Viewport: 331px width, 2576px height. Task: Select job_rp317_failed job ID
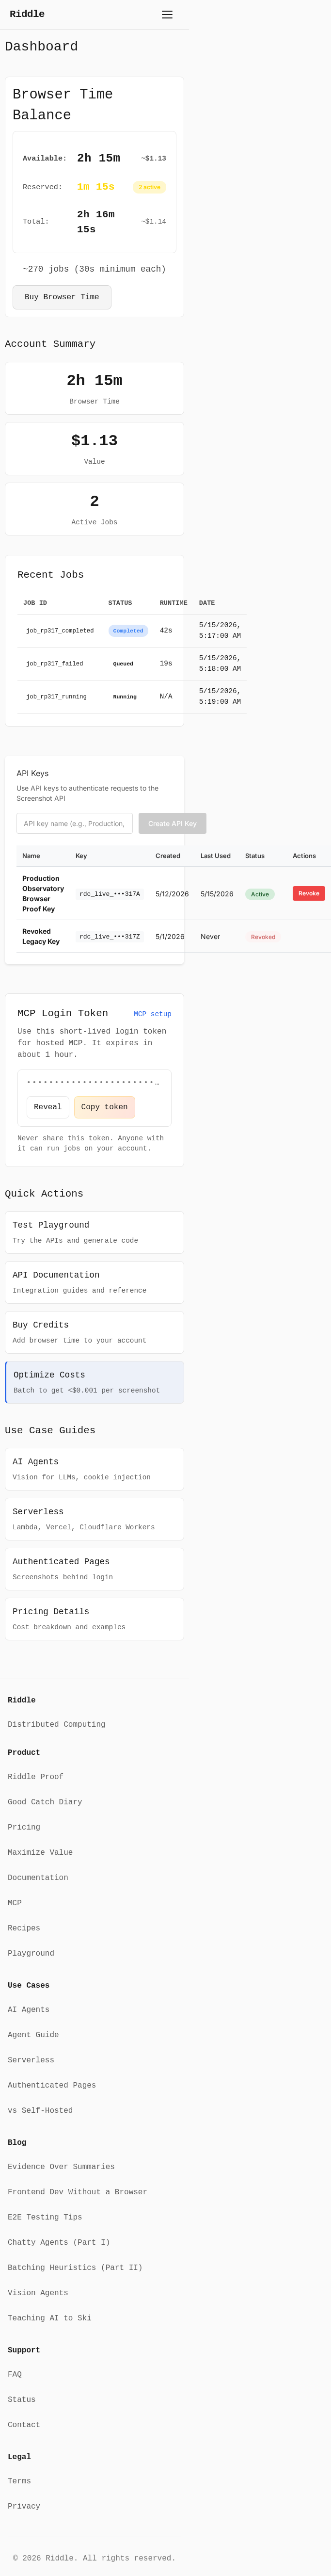(x=54, y=664)
